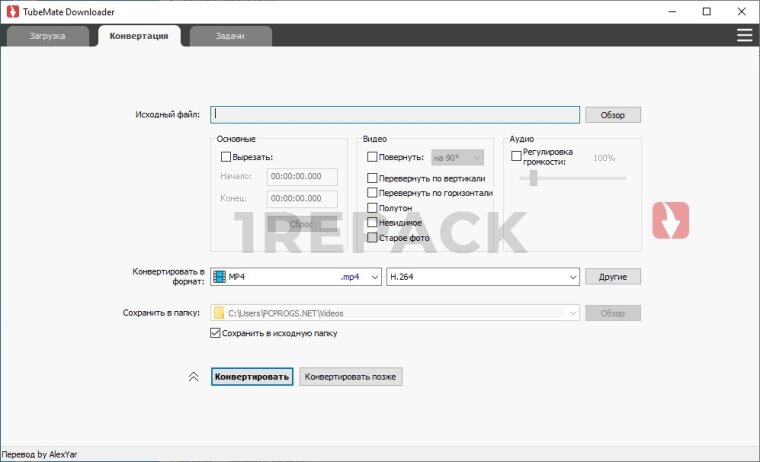Click the collapse double-chevron icon
This screenshot has height=462, width=760.
click(194, 377)
